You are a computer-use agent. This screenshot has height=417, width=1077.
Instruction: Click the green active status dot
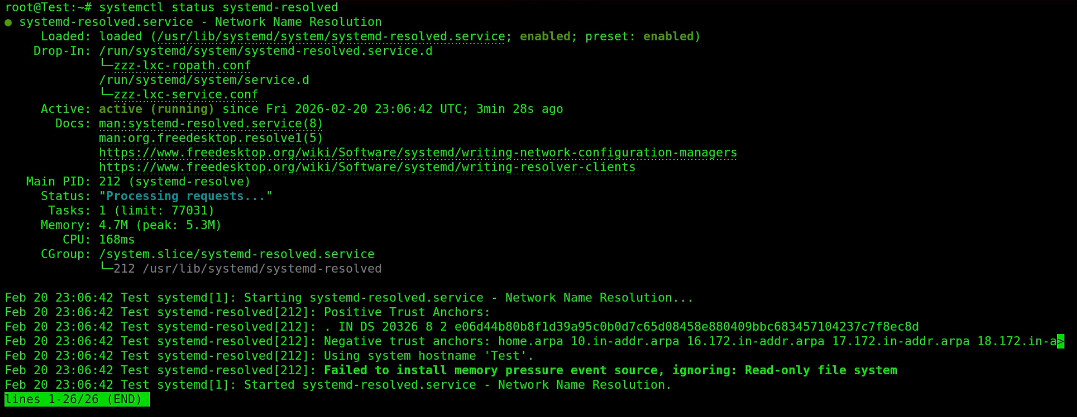pos(9,22)
